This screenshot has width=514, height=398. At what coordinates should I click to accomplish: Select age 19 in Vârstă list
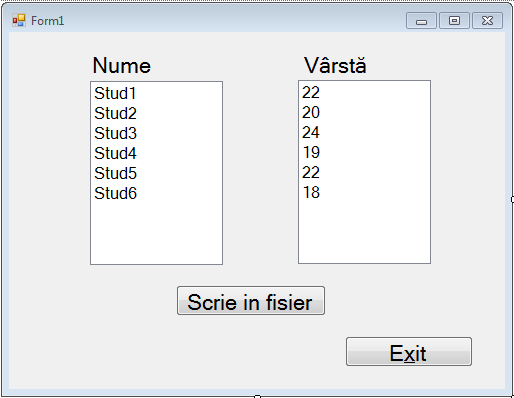(364, 152)
